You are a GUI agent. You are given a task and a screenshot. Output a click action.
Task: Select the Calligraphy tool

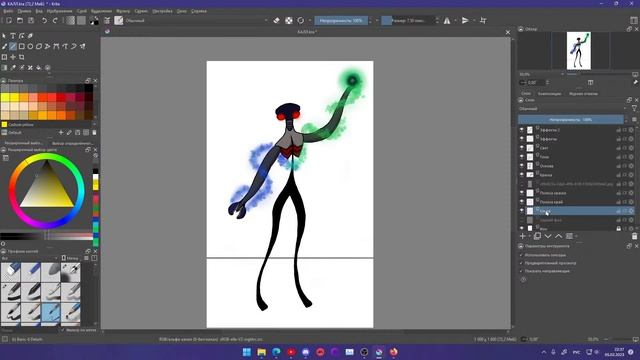(30, 36)
